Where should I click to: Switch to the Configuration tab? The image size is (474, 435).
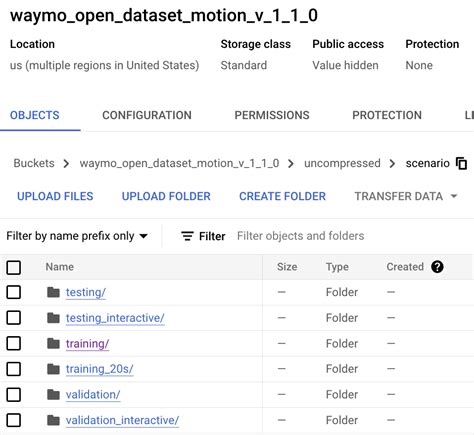pyautogui.click(x=147, y=115)
